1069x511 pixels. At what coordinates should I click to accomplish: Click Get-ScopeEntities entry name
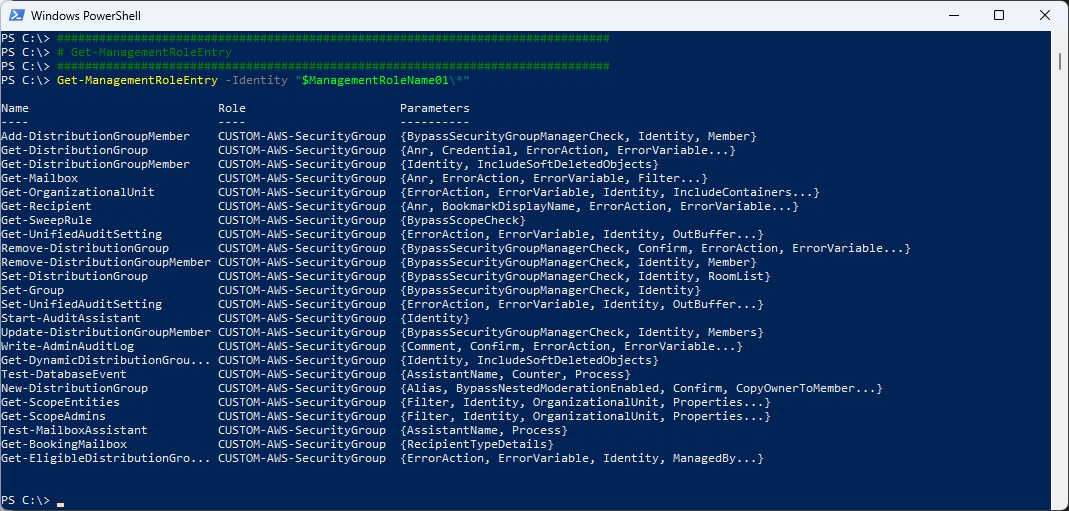61,402
